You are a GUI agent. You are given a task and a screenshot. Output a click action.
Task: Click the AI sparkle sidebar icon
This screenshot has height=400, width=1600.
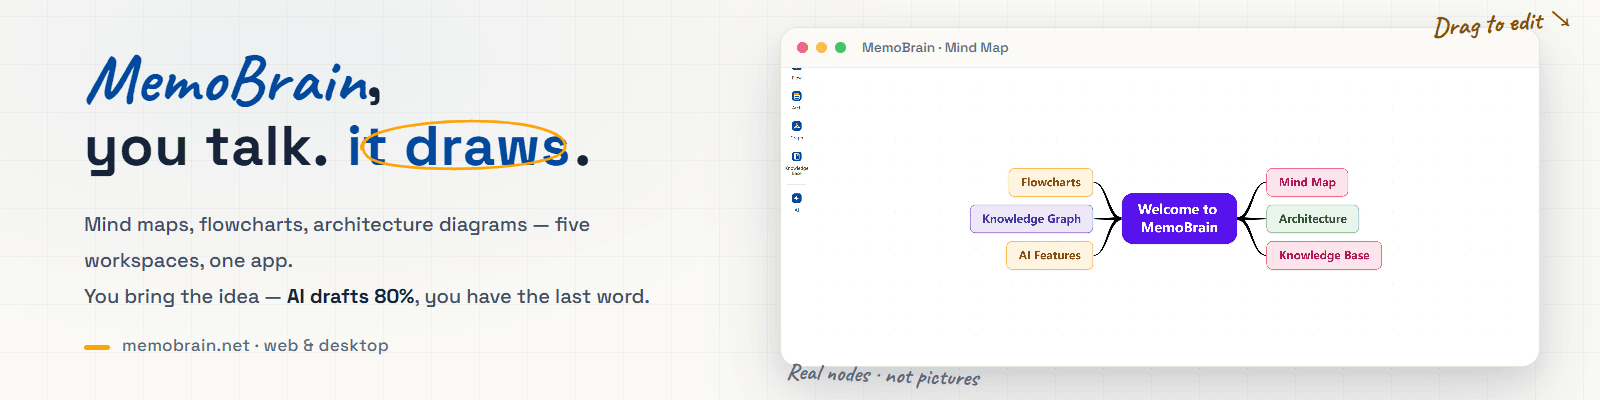[797, 198]
